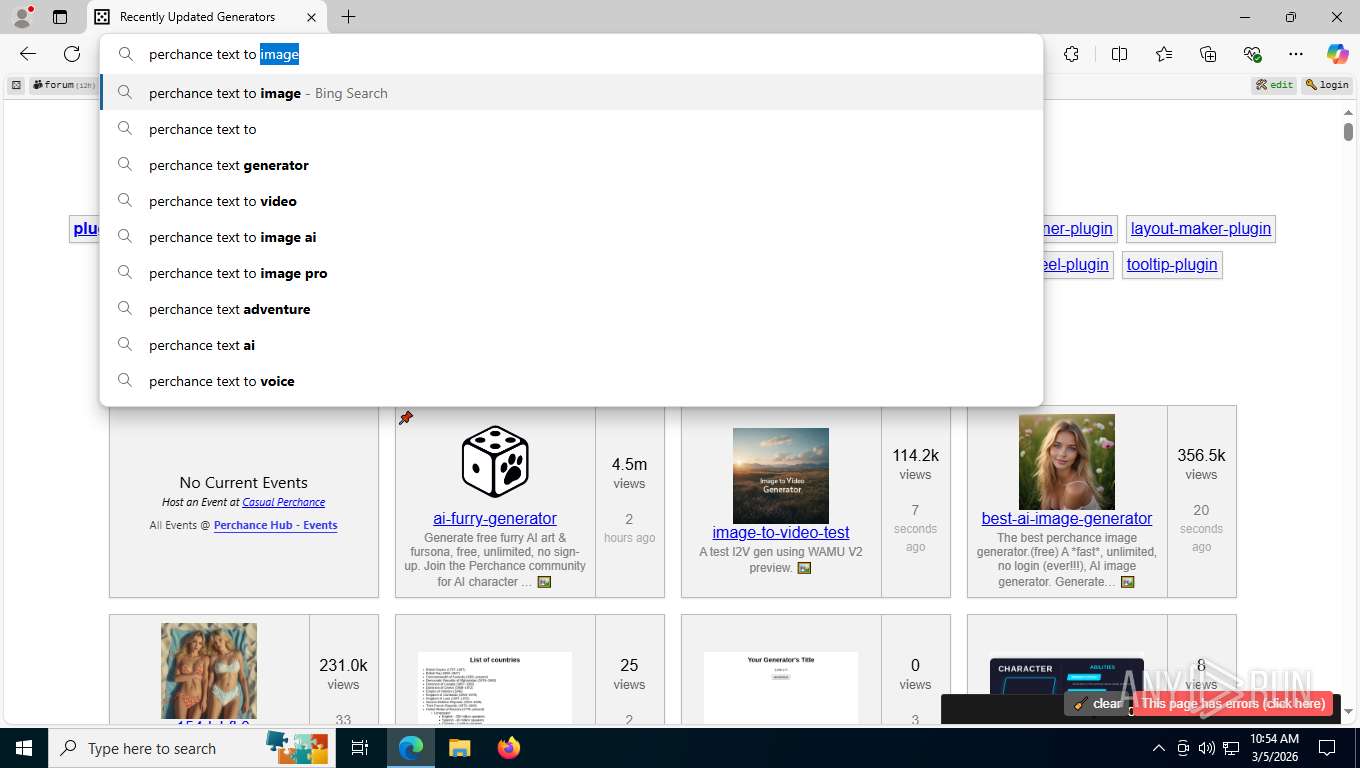
Task: Click the vertical scrollbar thumb
Action: (x=1348, y=131)
